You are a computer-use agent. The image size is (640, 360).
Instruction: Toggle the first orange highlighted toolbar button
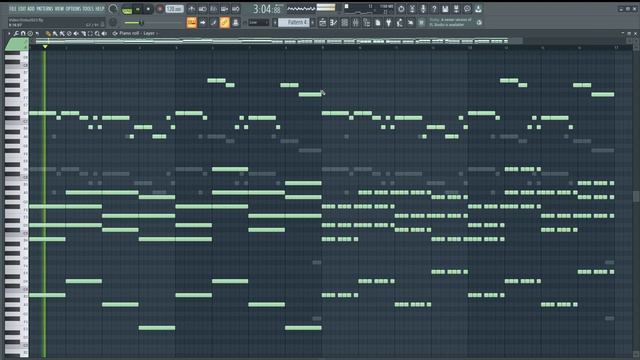click(191, 23)
